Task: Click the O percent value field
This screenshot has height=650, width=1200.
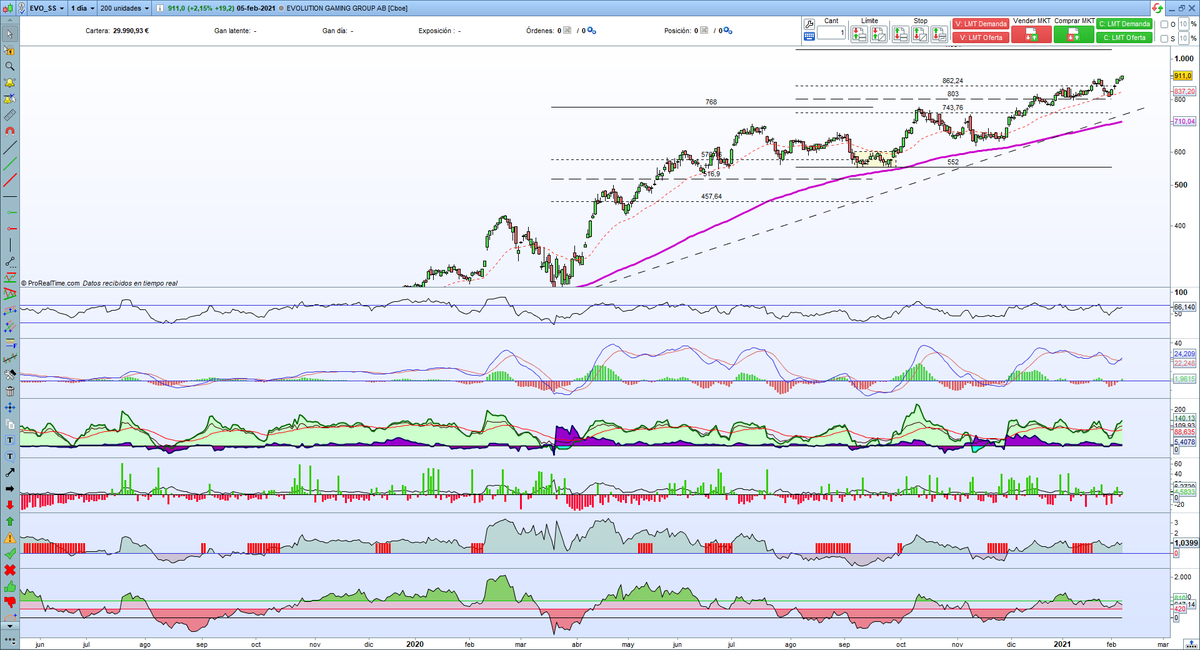Action: point(1183,24)
